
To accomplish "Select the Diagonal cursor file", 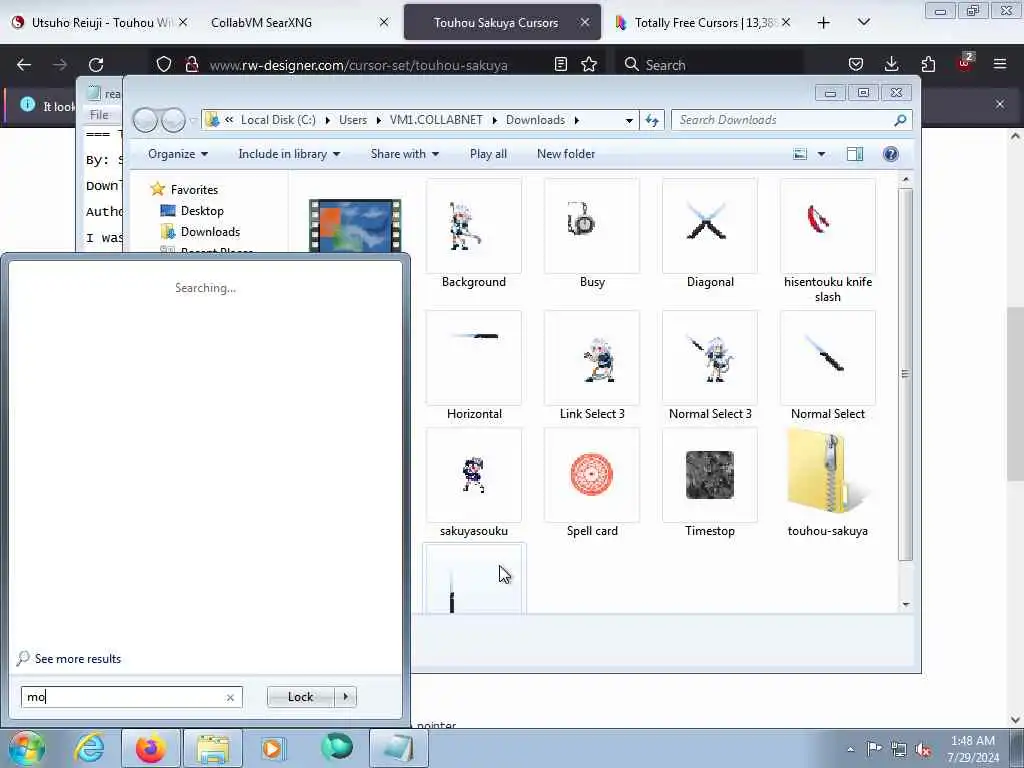I will pyautogui.click(x=710, y=234).
